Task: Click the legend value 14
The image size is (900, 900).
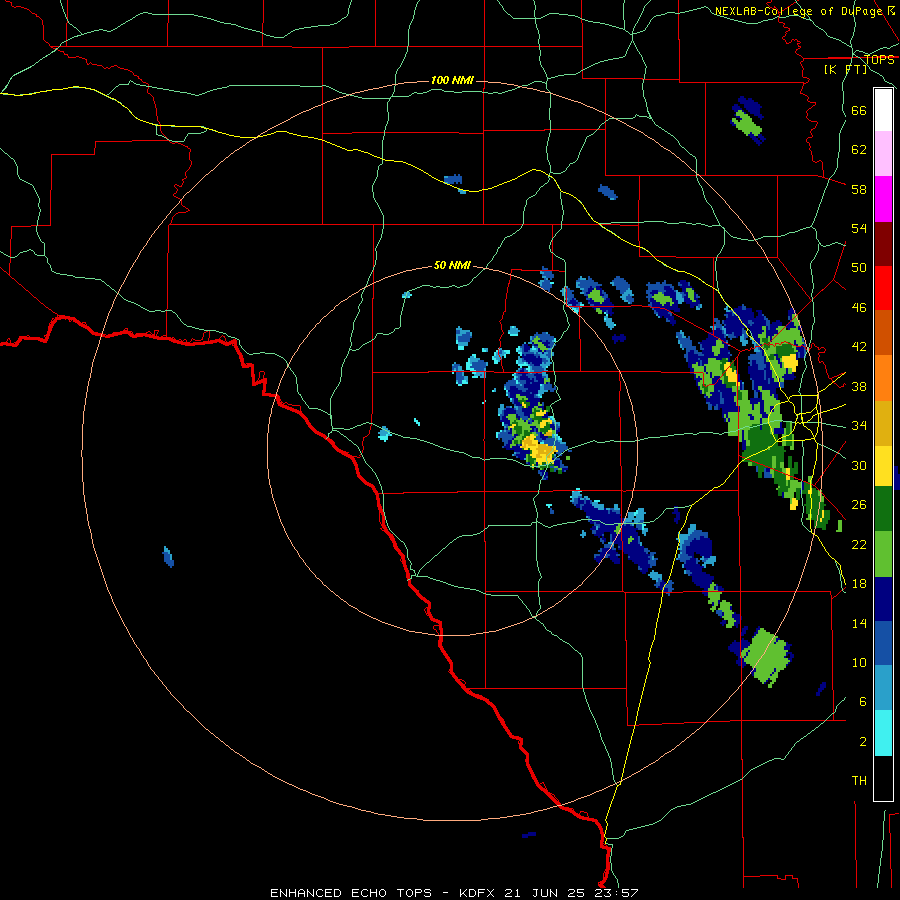Action: pyautogui.click(x=859, y=623)
